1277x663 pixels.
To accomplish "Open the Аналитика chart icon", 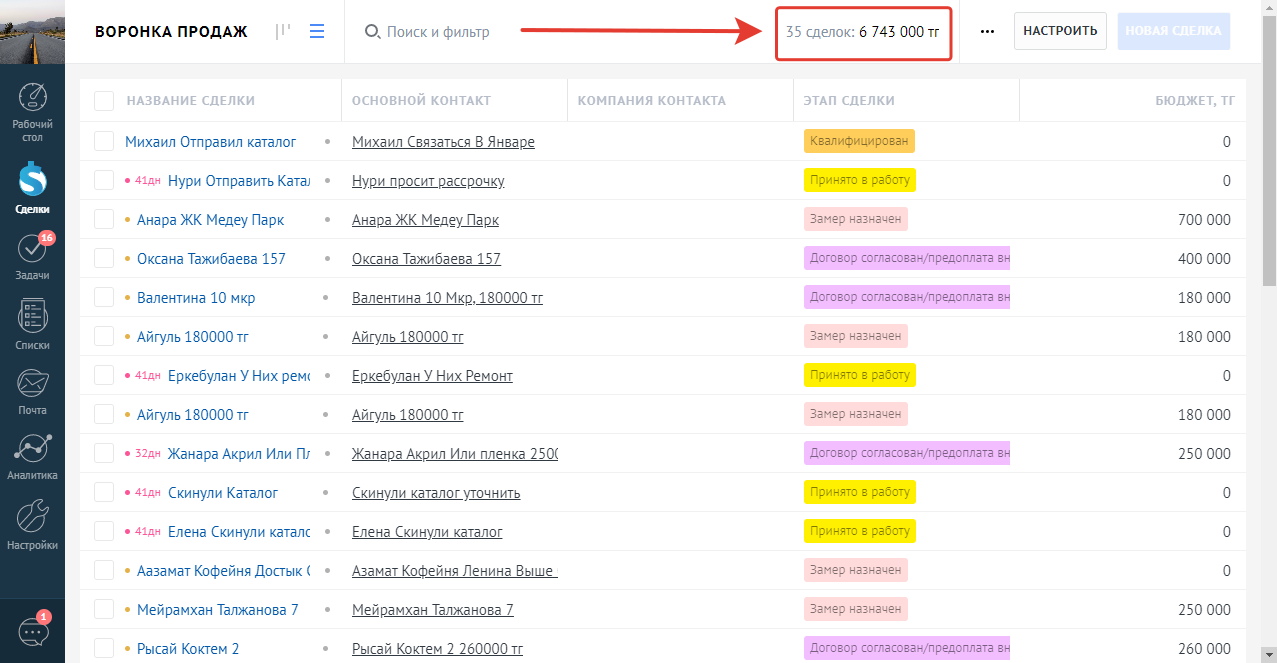I will [33, 456].
